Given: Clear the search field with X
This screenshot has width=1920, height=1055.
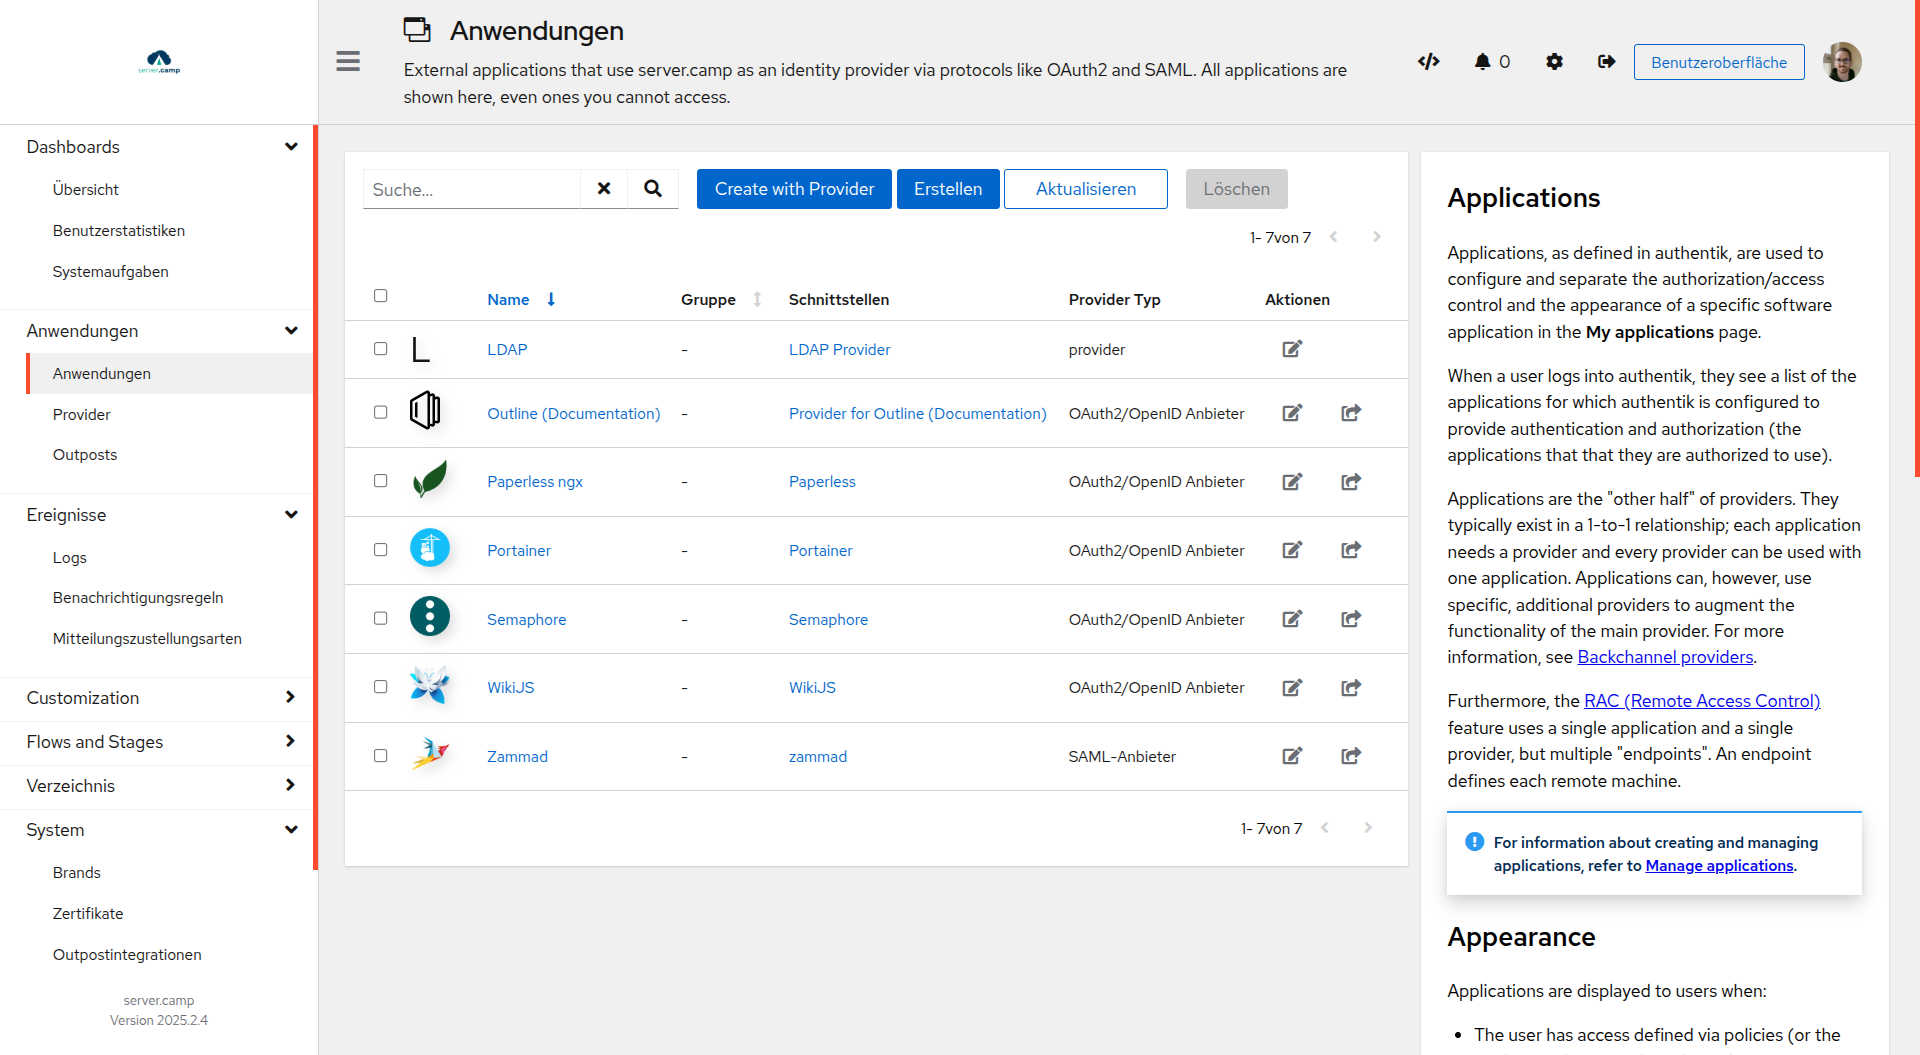Looking at the screenshot, I should pyautogui.click(x=604, y=189).
